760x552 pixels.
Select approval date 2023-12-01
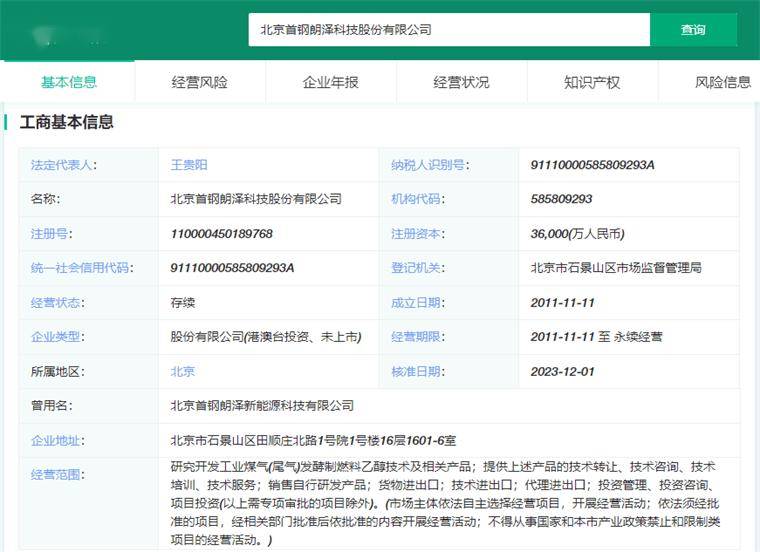click(562, 371)
